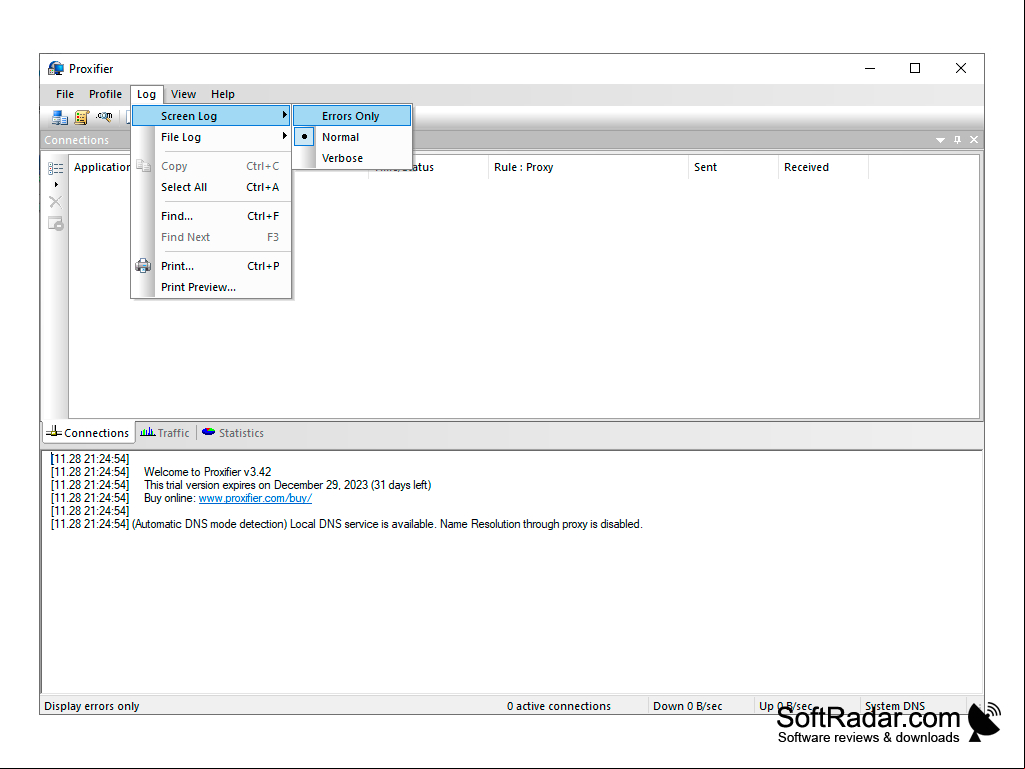Pin the Connections panel with pushpin icon
Viewport: 1025px width, 769px height.
[x=957, y=140]
